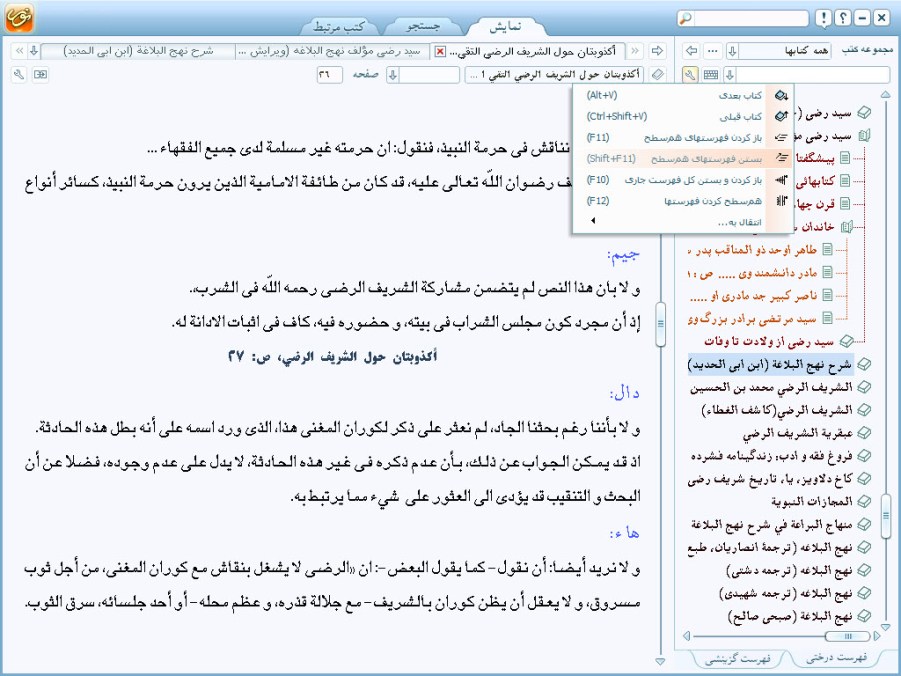Image resolution: width=901 pixels, height=676 pixels.
Task: Click the double-chevron tab scroll at far left
Action: (x=20, y=51)
